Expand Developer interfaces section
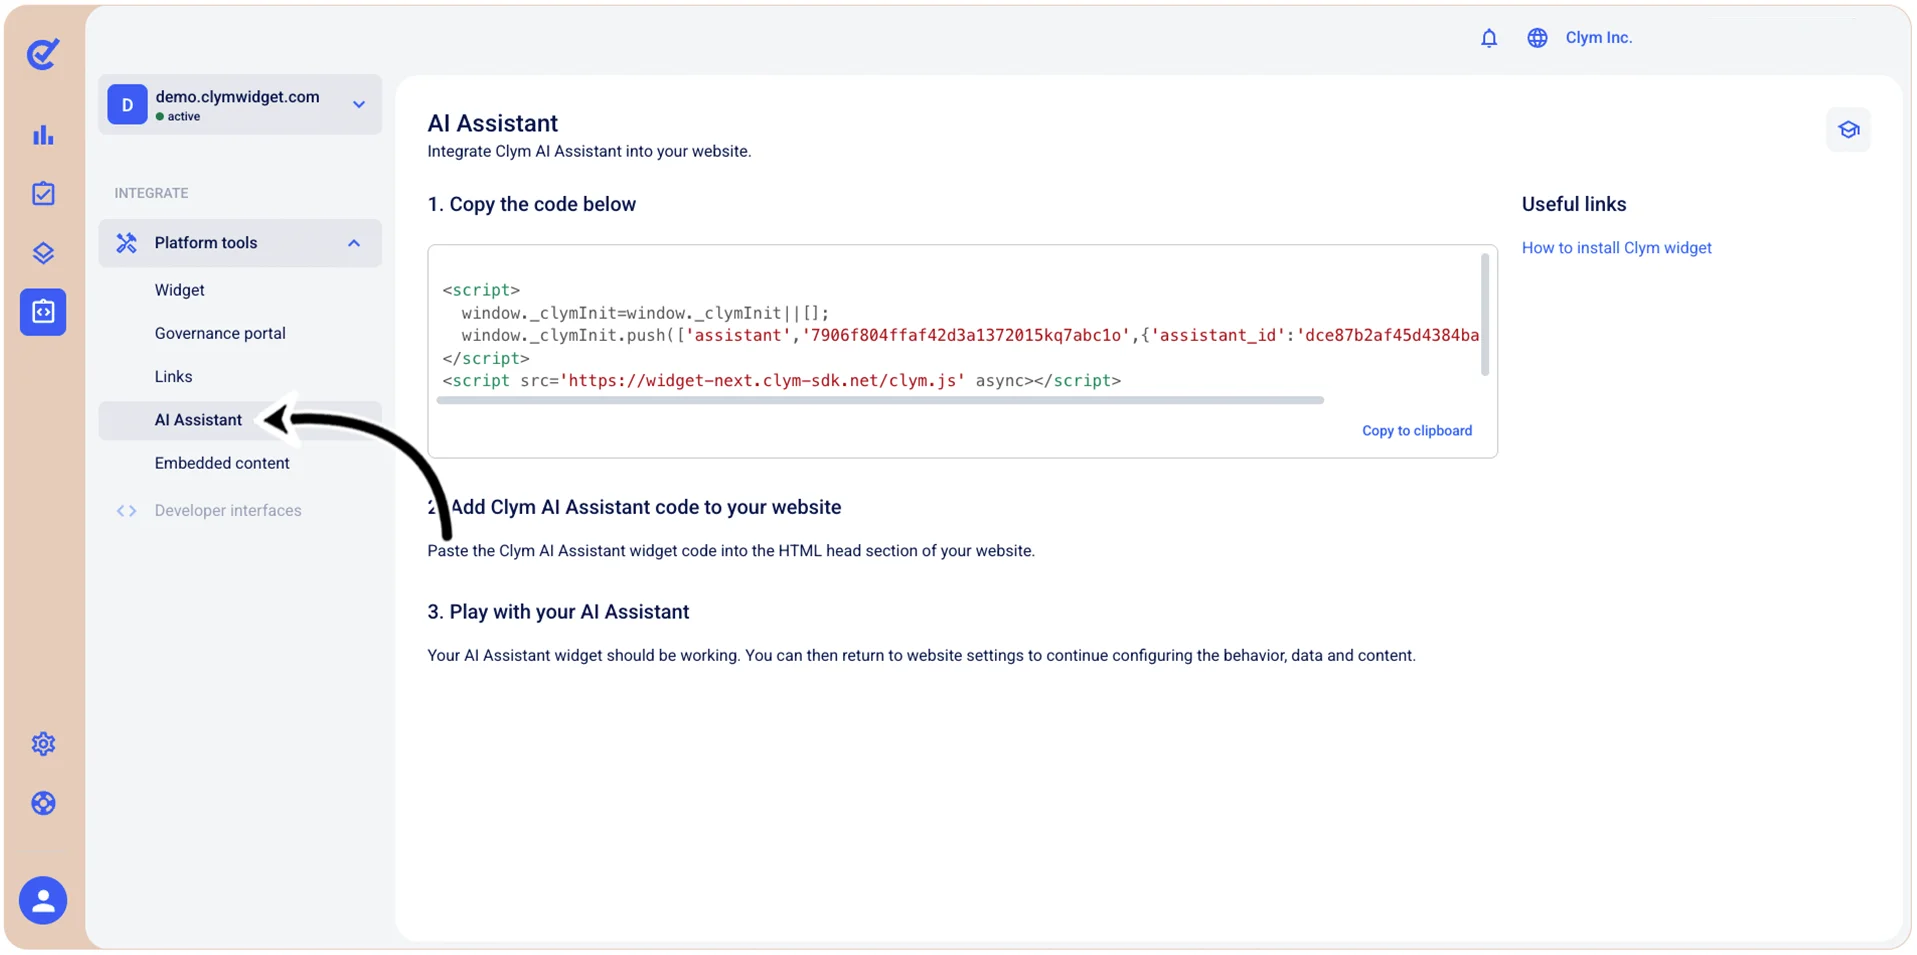Screen dimensions: 1917x955 click(228, 511)
